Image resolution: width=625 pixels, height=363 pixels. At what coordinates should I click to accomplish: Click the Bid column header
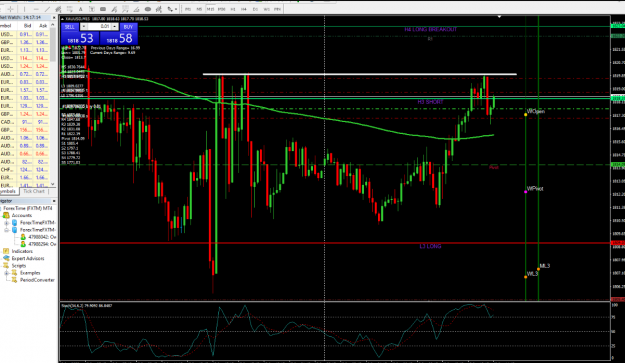(x=27, y=26)
